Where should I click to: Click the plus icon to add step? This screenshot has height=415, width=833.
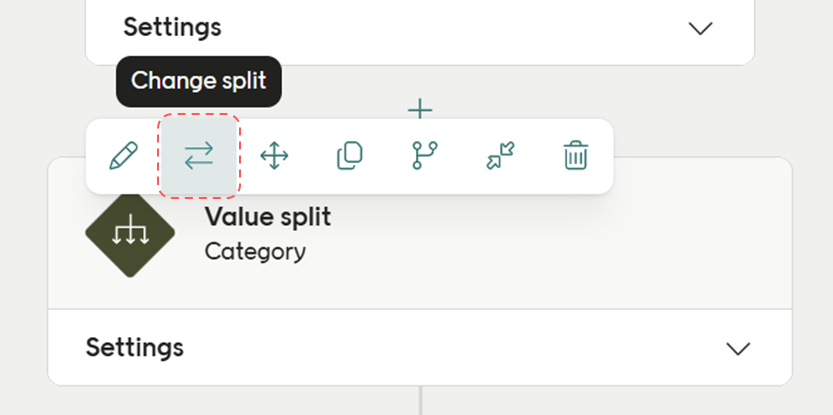[x=420, y=108]
